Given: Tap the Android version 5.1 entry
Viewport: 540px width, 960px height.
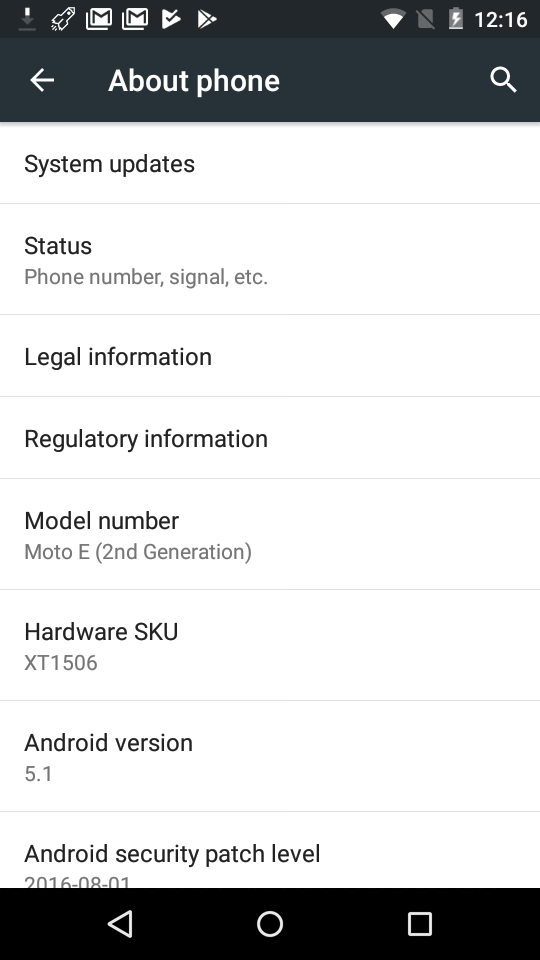Looking at the screenshot, I should [270, 757].
